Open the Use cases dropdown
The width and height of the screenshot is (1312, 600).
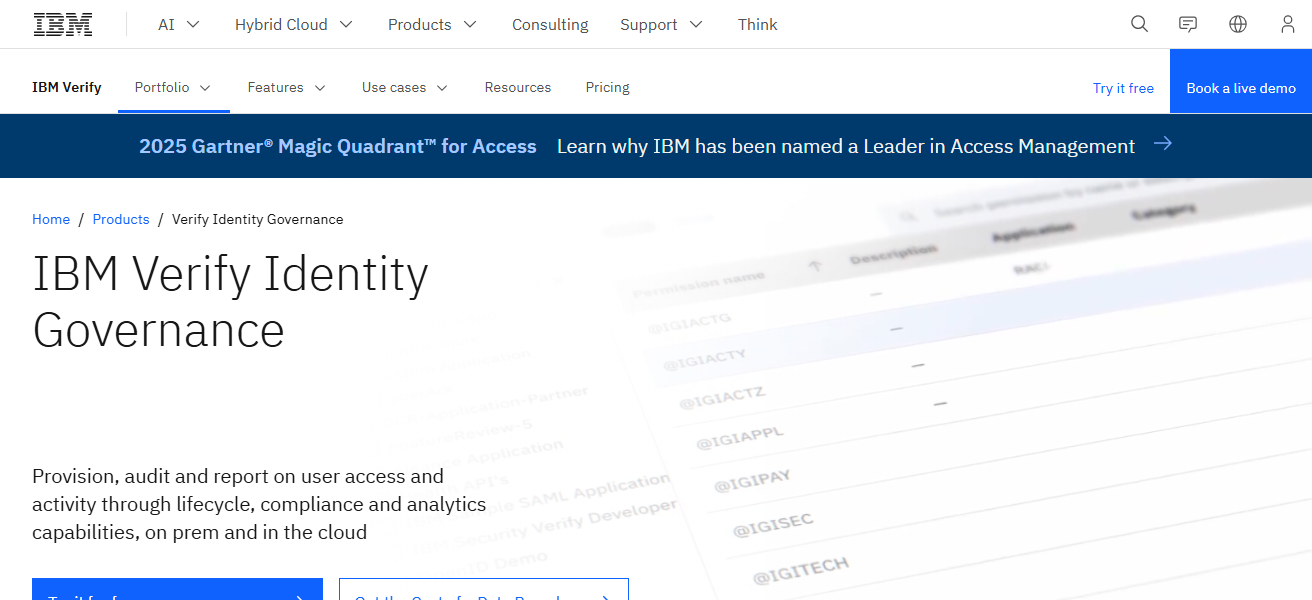404,87
